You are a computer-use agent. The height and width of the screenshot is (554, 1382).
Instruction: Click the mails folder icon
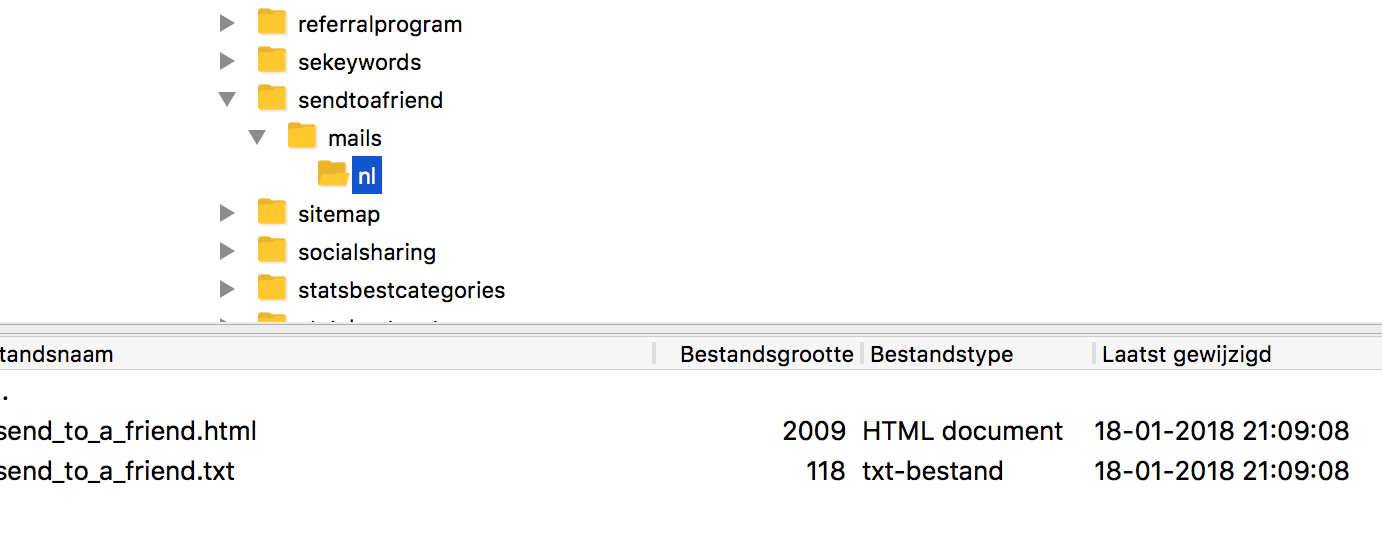point(302,136)
